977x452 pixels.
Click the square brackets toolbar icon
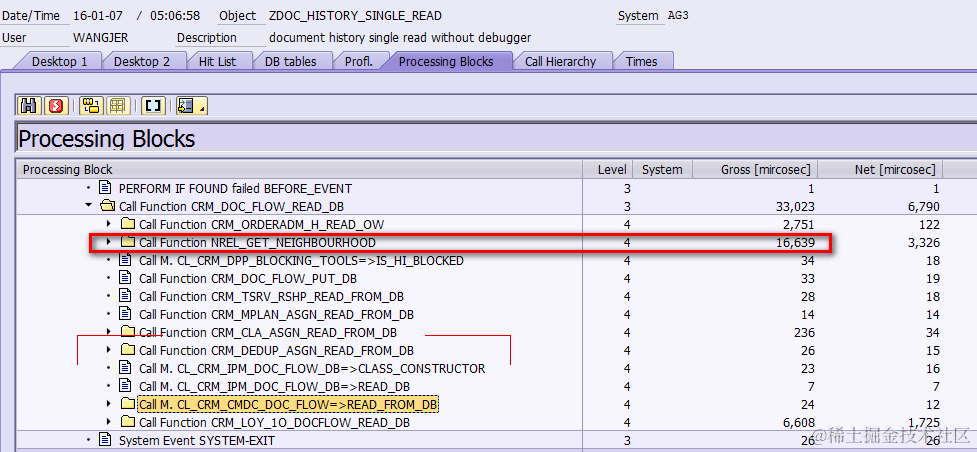tap(153, 106)
